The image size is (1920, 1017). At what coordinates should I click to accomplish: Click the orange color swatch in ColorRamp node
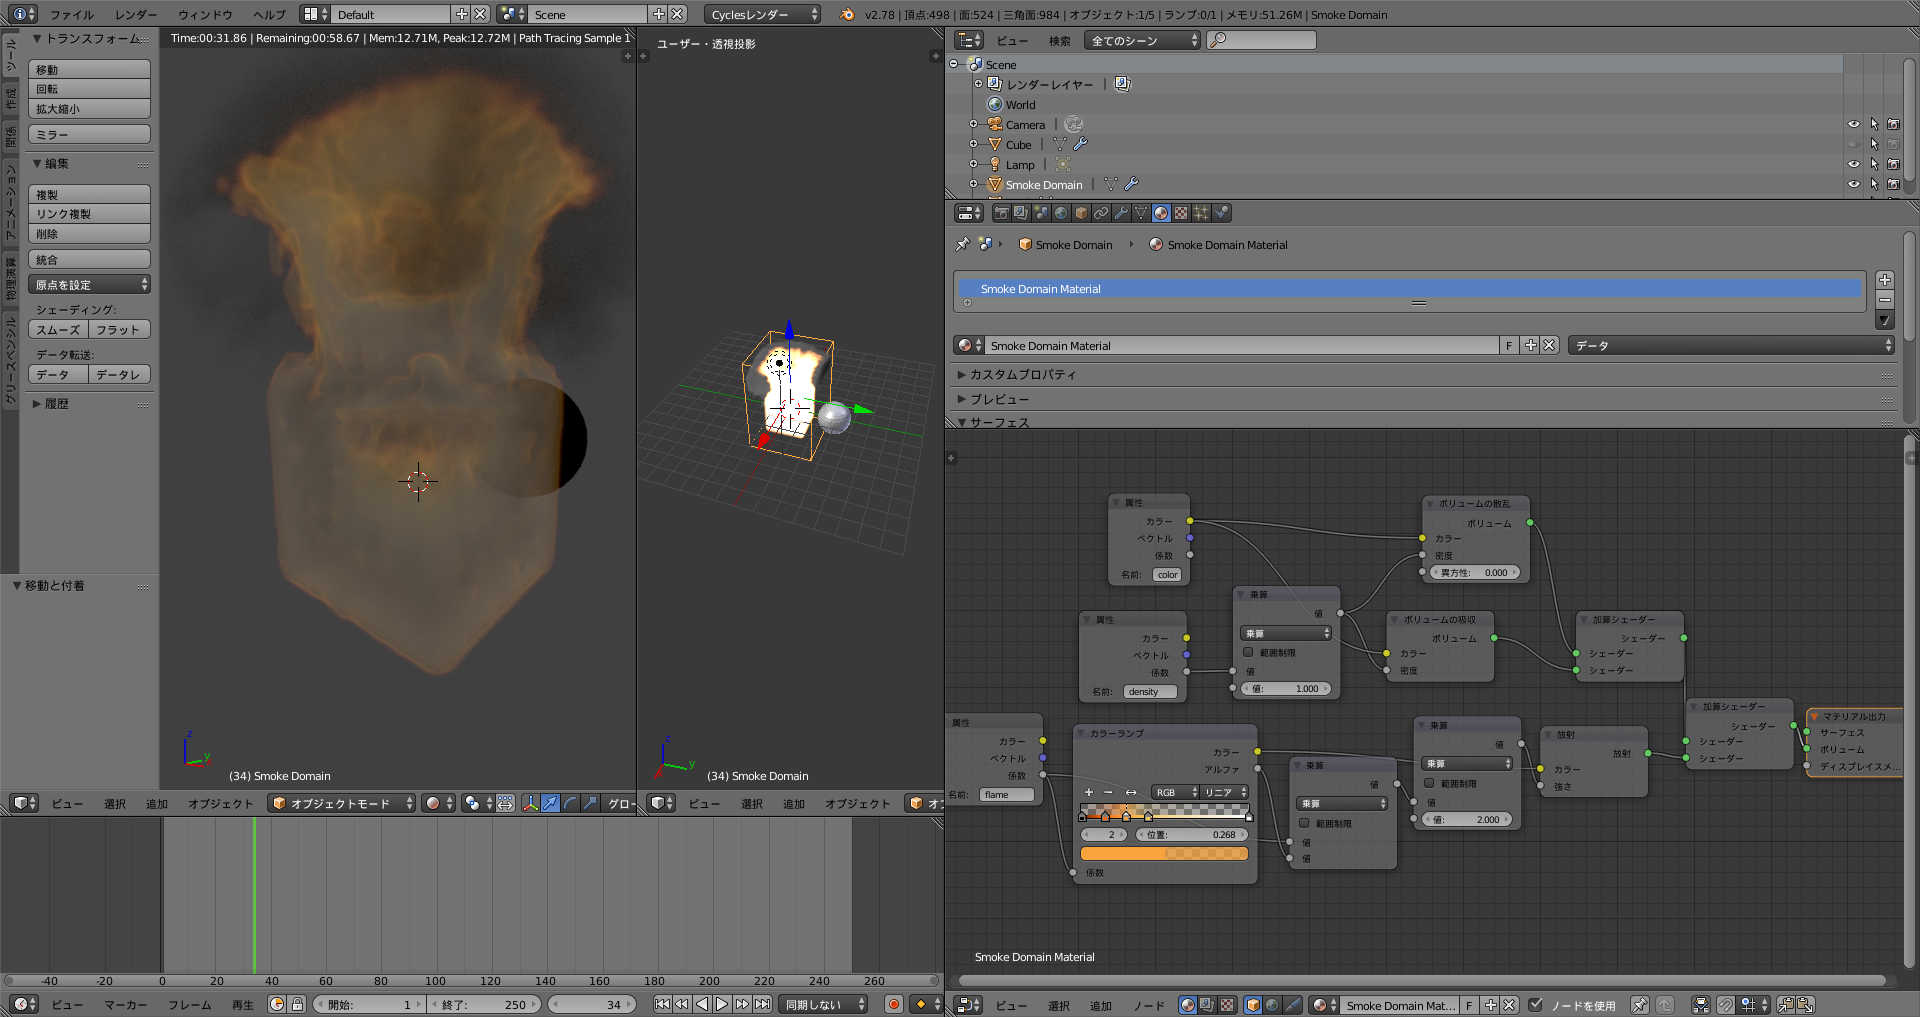pyautogui.click(x=1164, y=854)
